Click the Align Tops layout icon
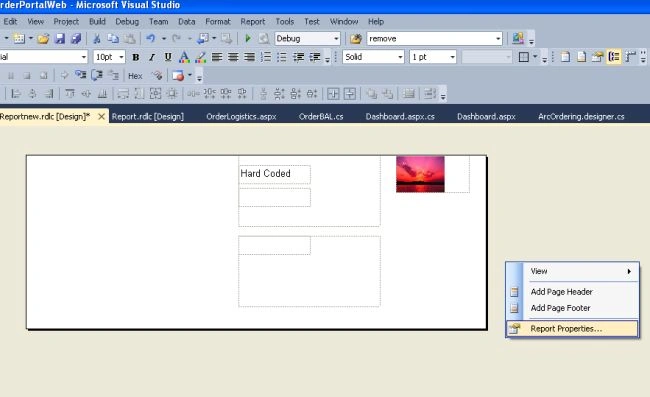 point(70,94)
